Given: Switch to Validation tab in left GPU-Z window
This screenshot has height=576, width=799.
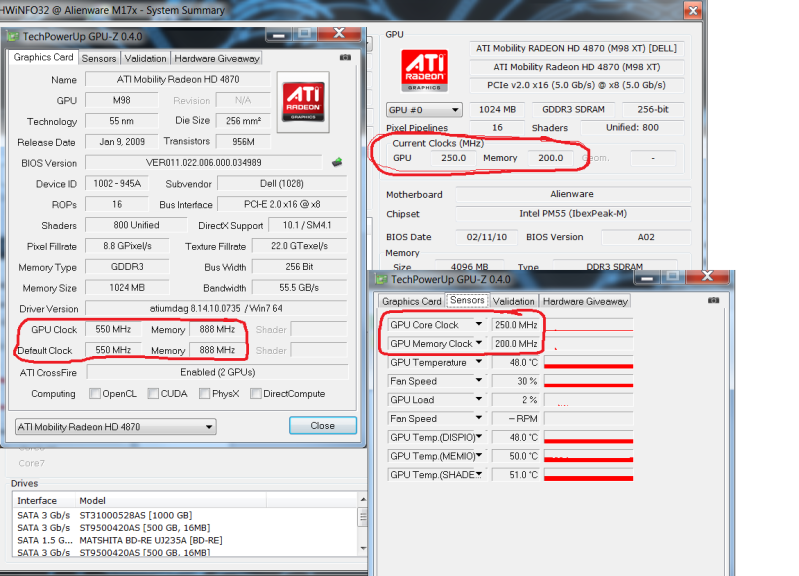Looking at the screenshot, I should 145,59.
